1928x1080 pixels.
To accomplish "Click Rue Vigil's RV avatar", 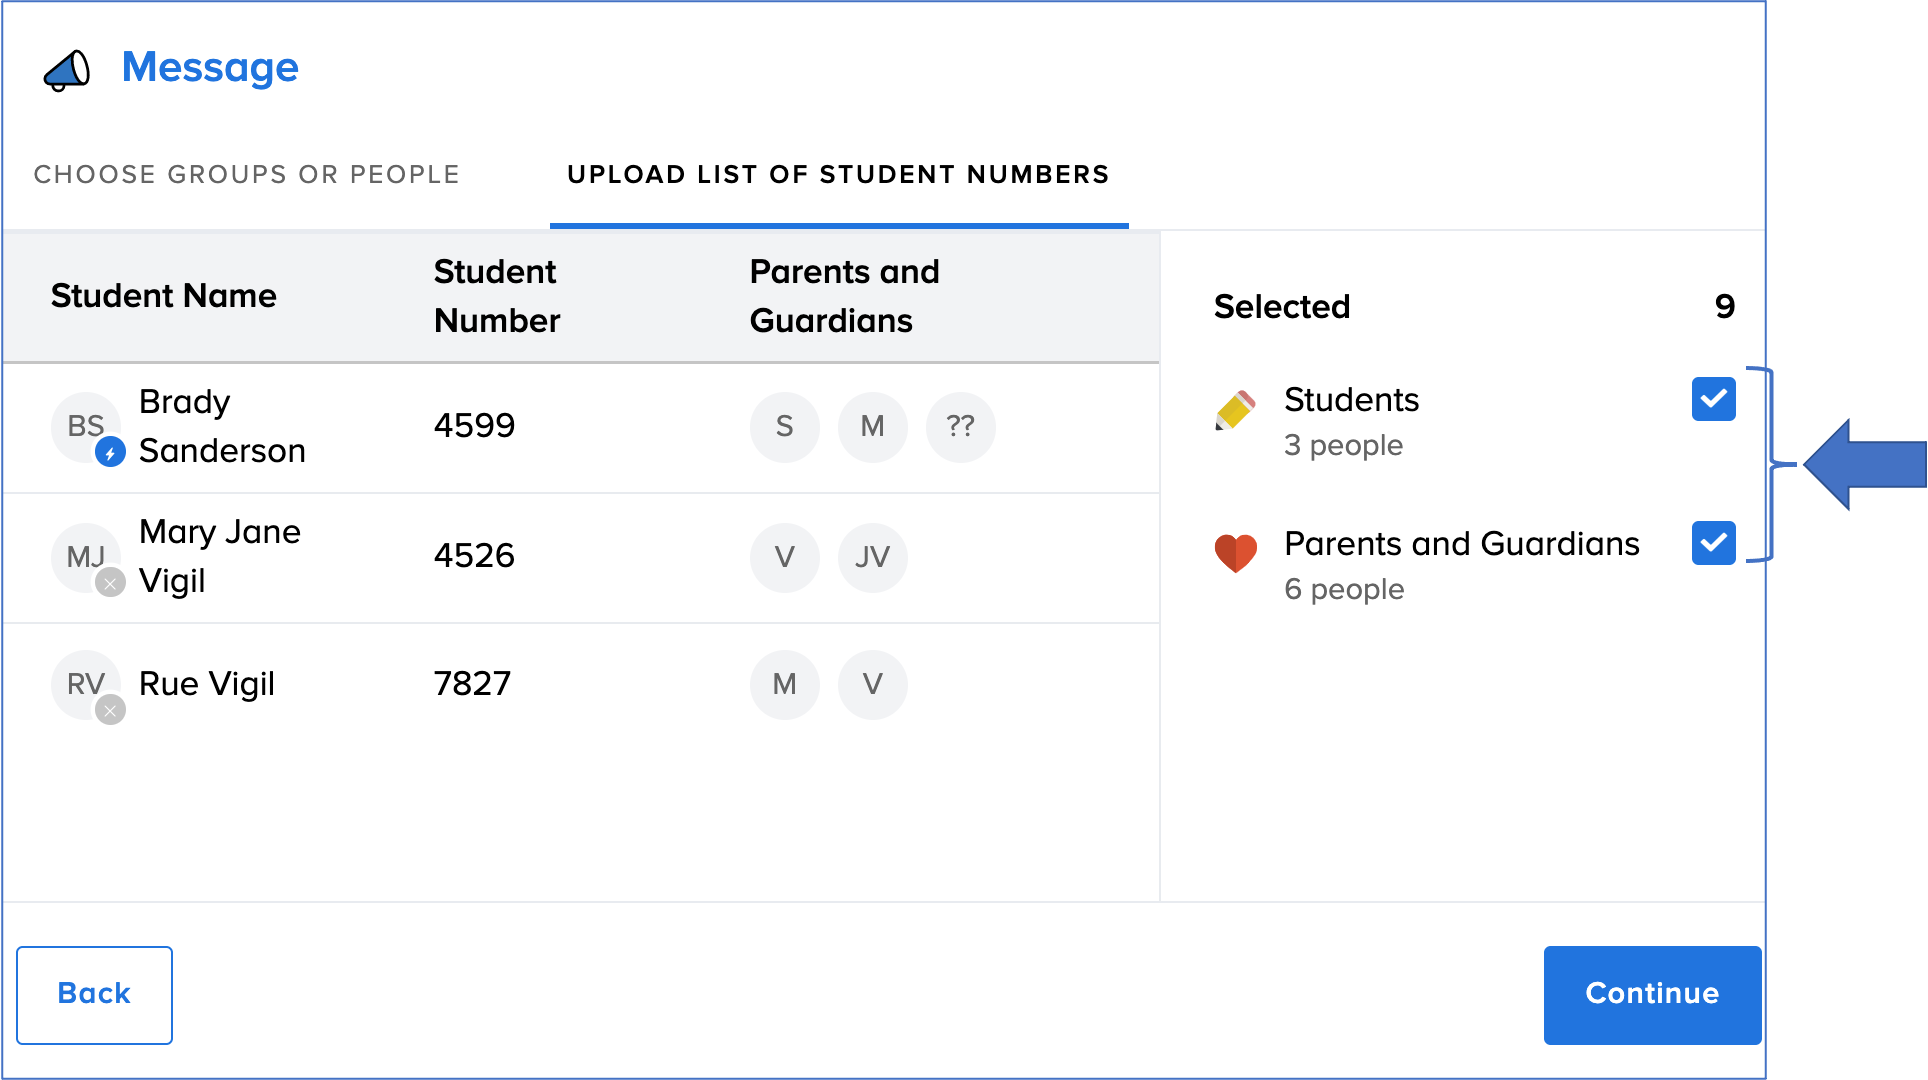I will [x=86, y=685].
